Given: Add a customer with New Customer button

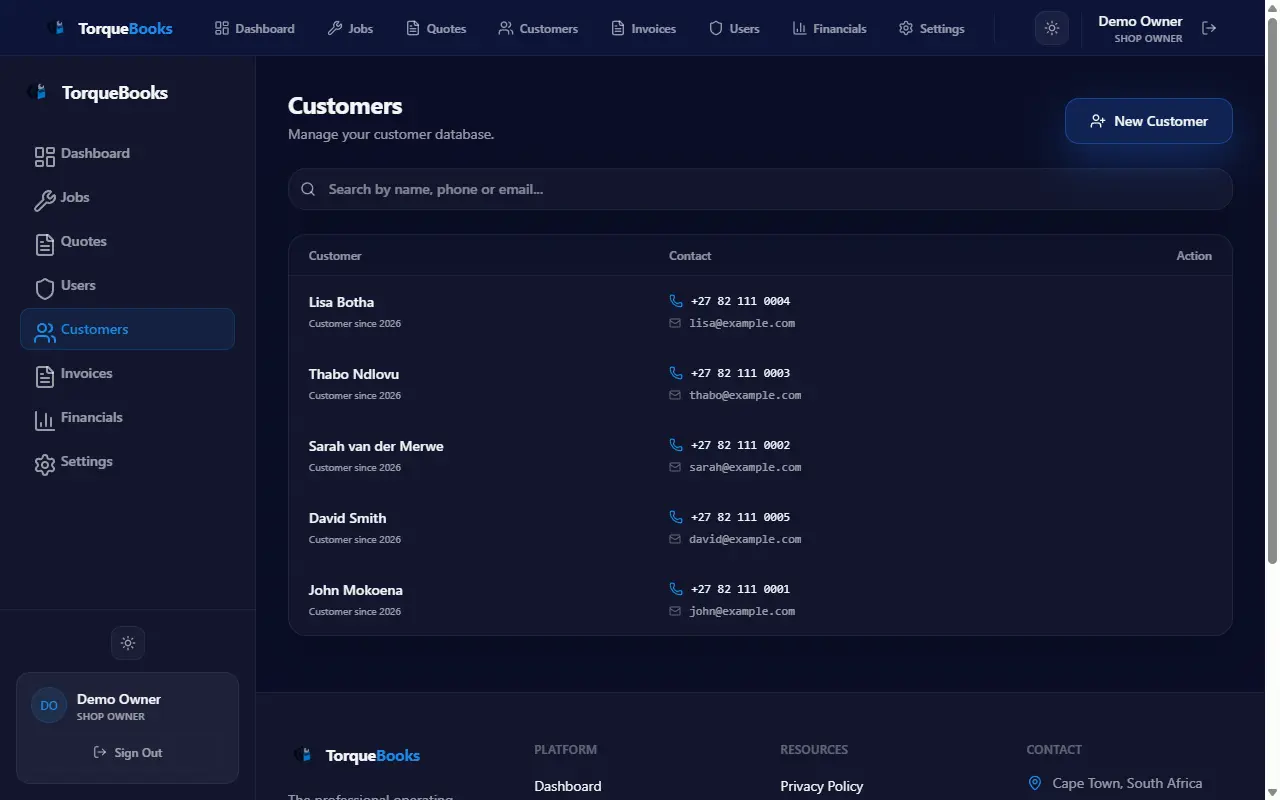Looking at the screenshot, I should (x=1149, y=121).
